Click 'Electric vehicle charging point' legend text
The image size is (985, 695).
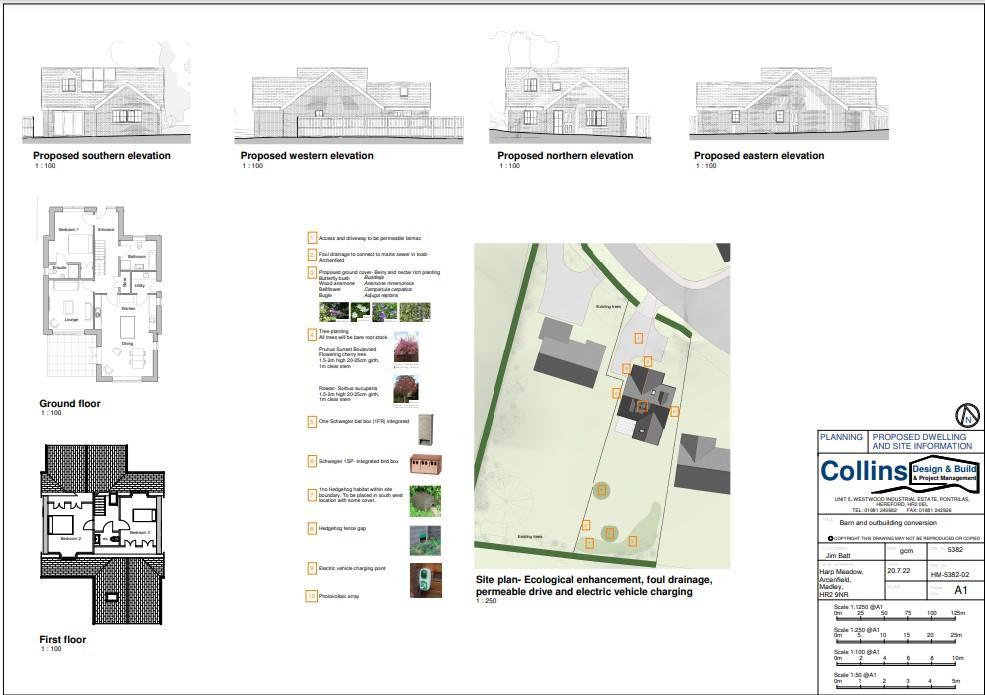point(352,569)
